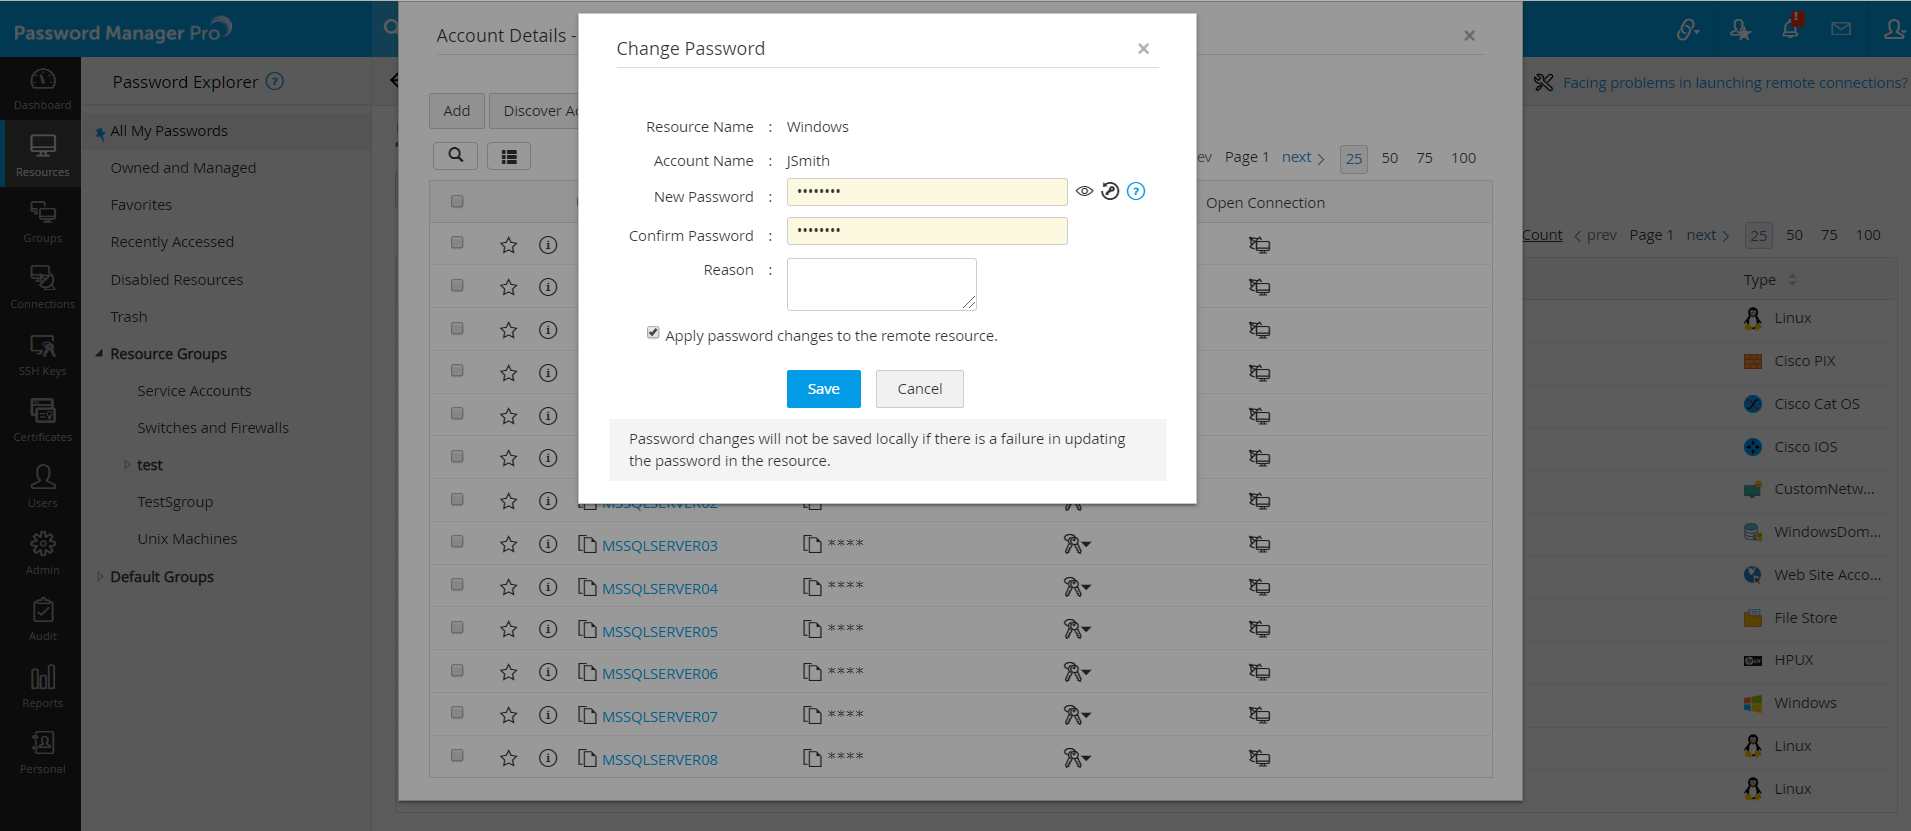Tick the select-all checkbox in table header

tap(457, 201)
